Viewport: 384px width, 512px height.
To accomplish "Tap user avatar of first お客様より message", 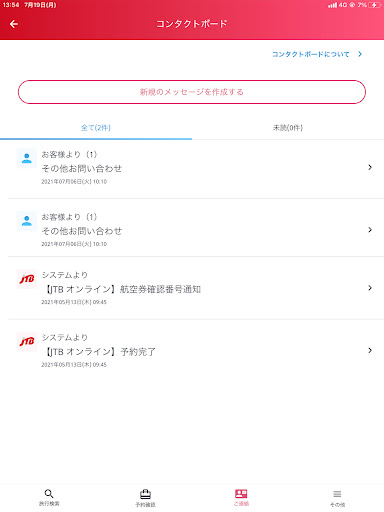I will tap(27, 158).
